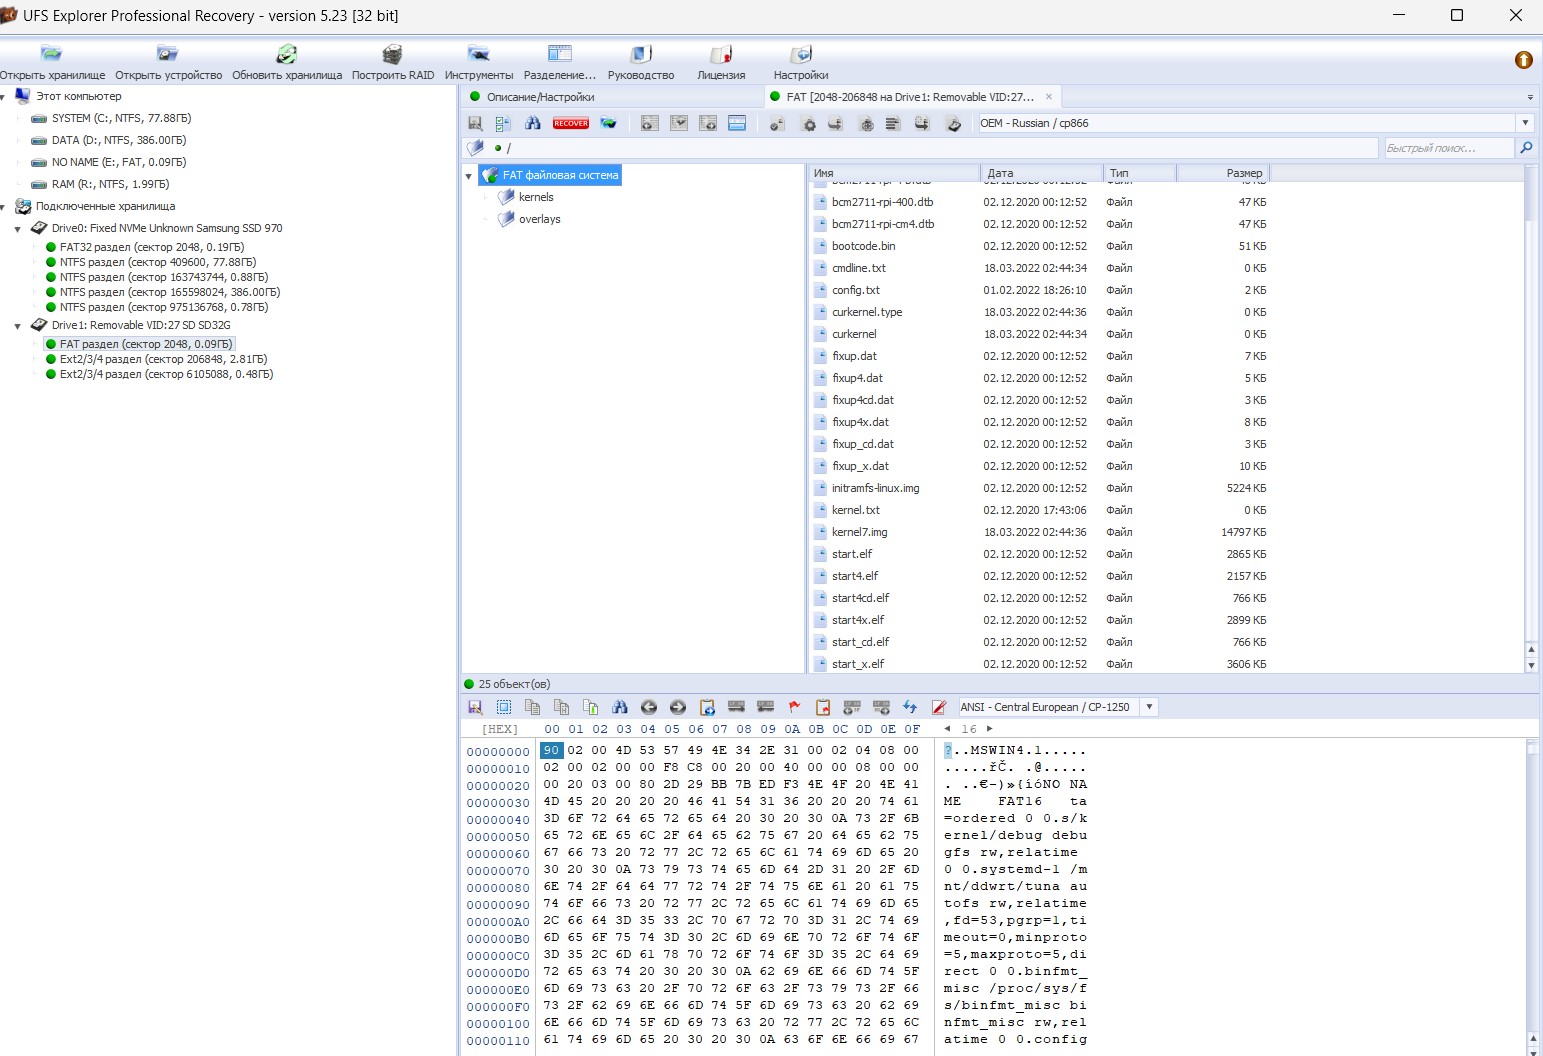
Task: Open the Инструменты tools menu icon
Action: pos(479,54)
